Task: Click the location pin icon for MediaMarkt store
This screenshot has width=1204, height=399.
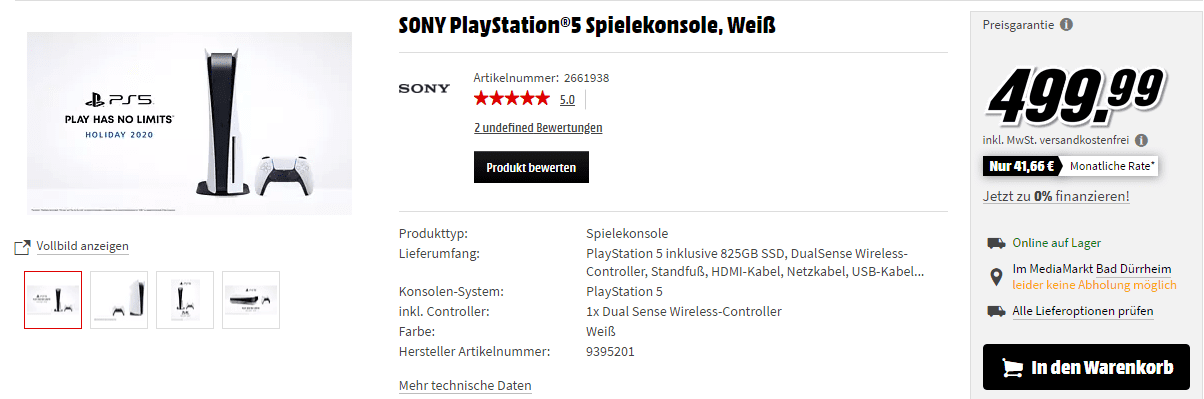Action: [995, 277]
